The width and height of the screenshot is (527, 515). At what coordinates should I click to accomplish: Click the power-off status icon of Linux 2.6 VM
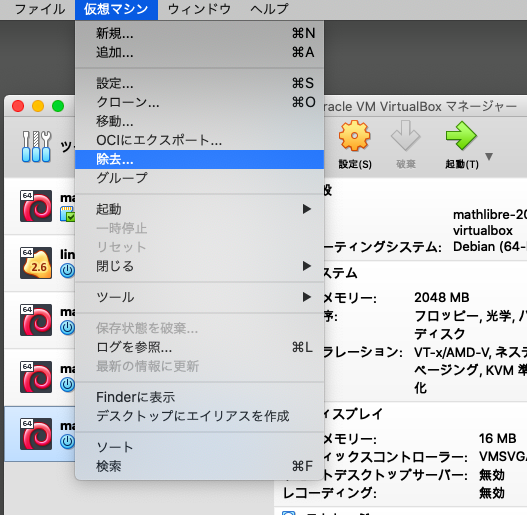coord(67,271)
